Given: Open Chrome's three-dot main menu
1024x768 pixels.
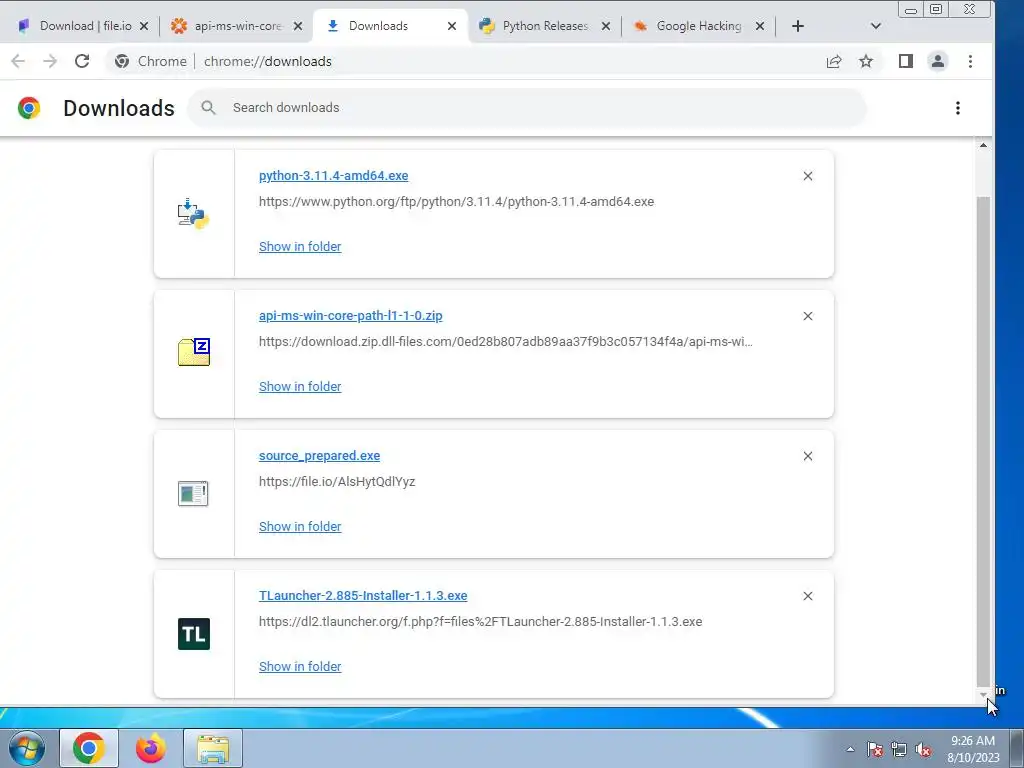Looking at the screenshot, I should point(970,61).
